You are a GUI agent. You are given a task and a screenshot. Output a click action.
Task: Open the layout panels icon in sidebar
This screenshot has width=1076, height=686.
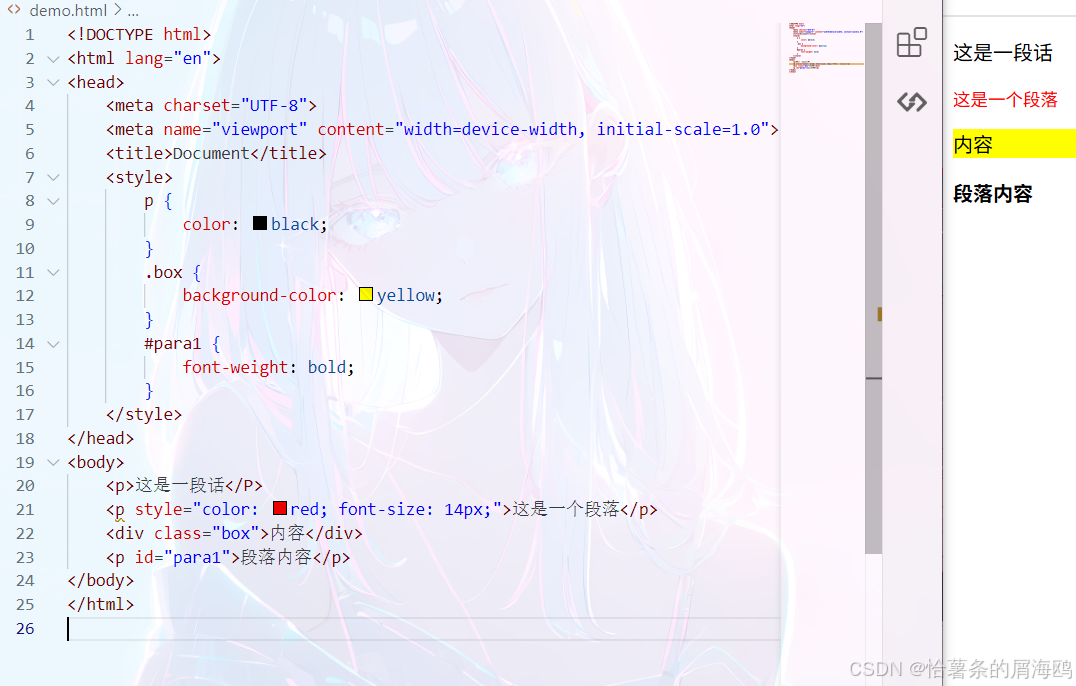point(911,43)
